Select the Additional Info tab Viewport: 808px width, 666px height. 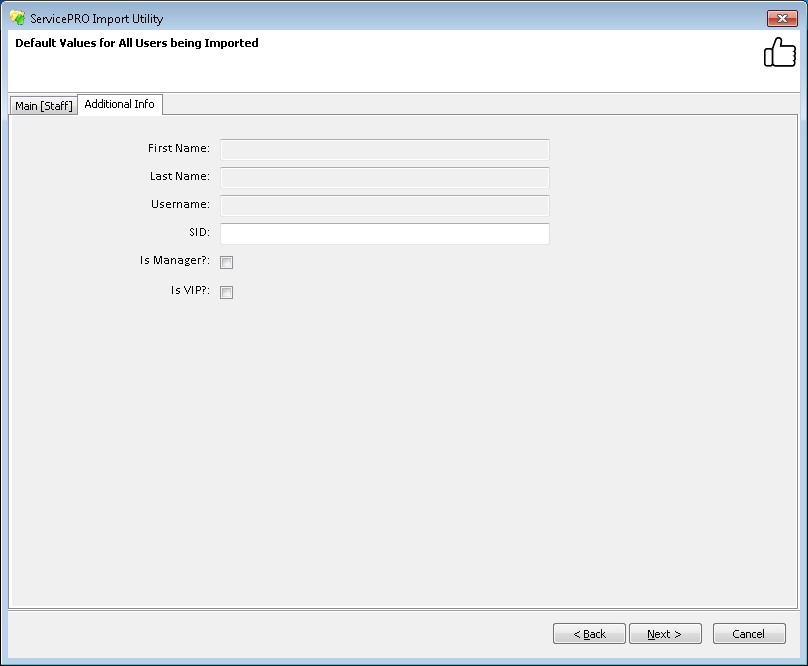[x=119, y=103]
